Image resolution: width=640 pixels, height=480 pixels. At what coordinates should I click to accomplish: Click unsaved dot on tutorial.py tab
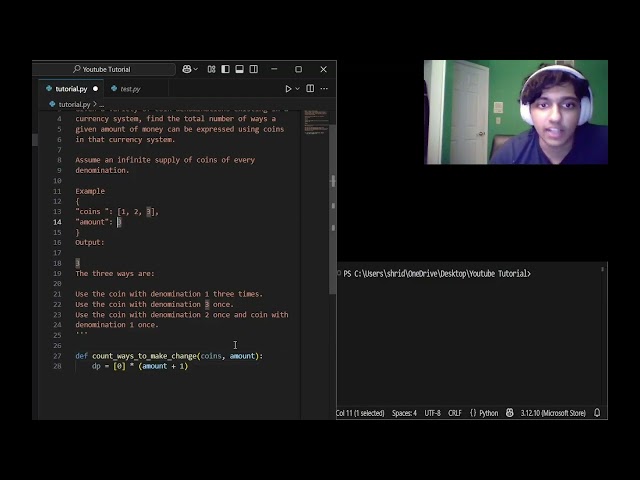pyautogui.click(x=96, y=89)
